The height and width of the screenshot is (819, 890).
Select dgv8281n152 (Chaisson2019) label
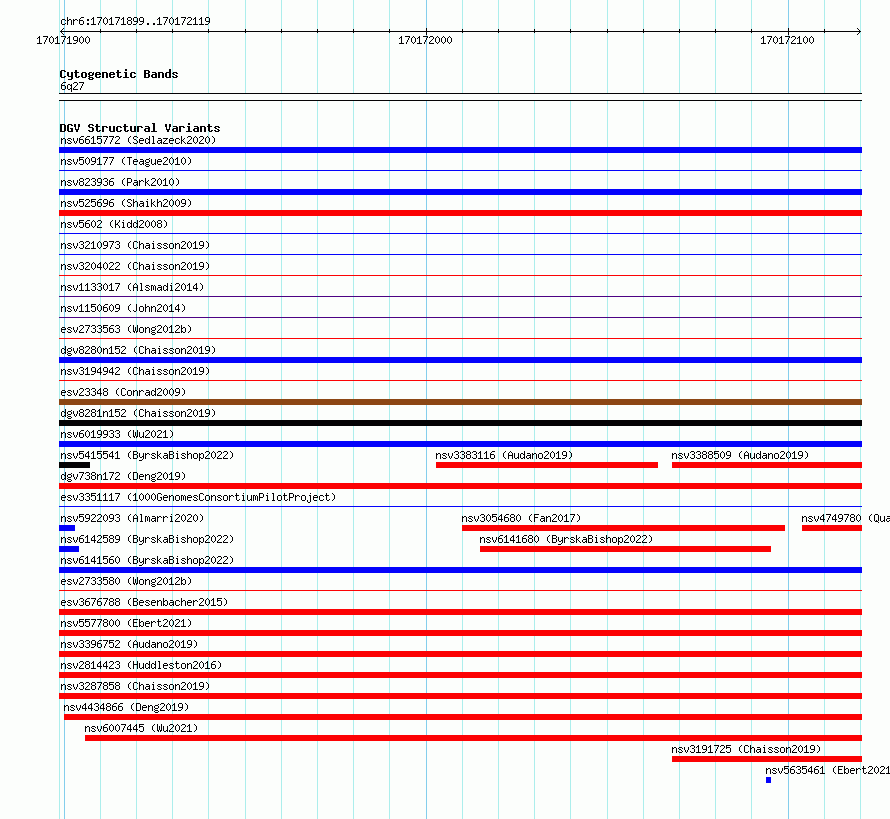pyautogui.click(x=138, y=413)
